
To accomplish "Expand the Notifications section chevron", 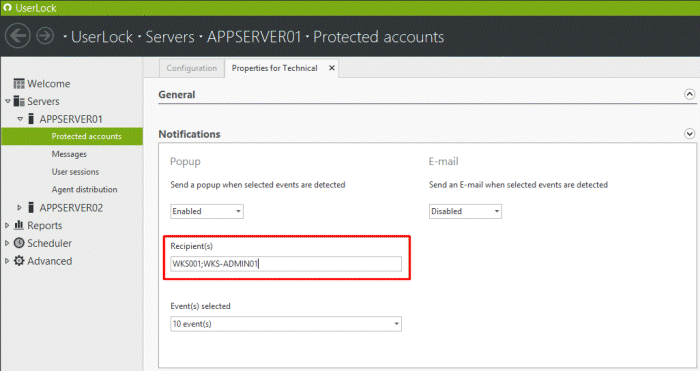I will tap(689, 133).
